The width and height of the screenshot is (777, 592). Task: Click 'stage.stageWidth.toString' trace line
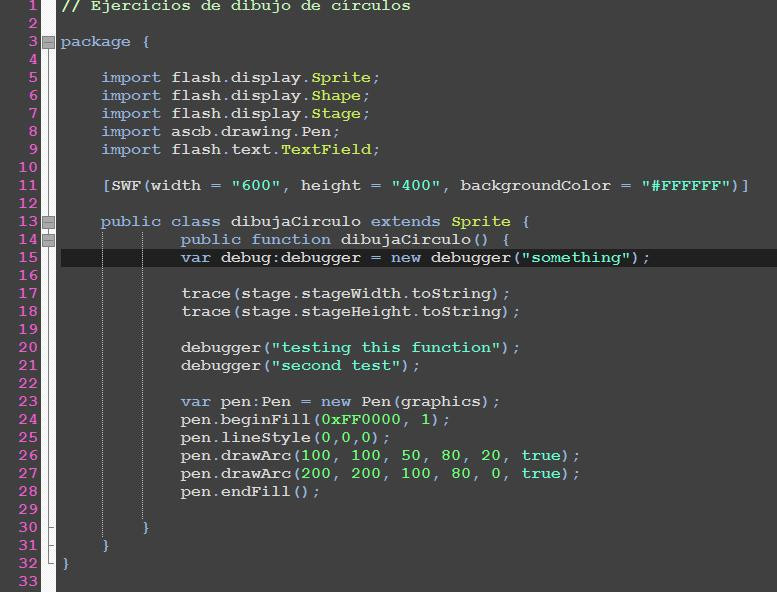click(x=369, y=294)
